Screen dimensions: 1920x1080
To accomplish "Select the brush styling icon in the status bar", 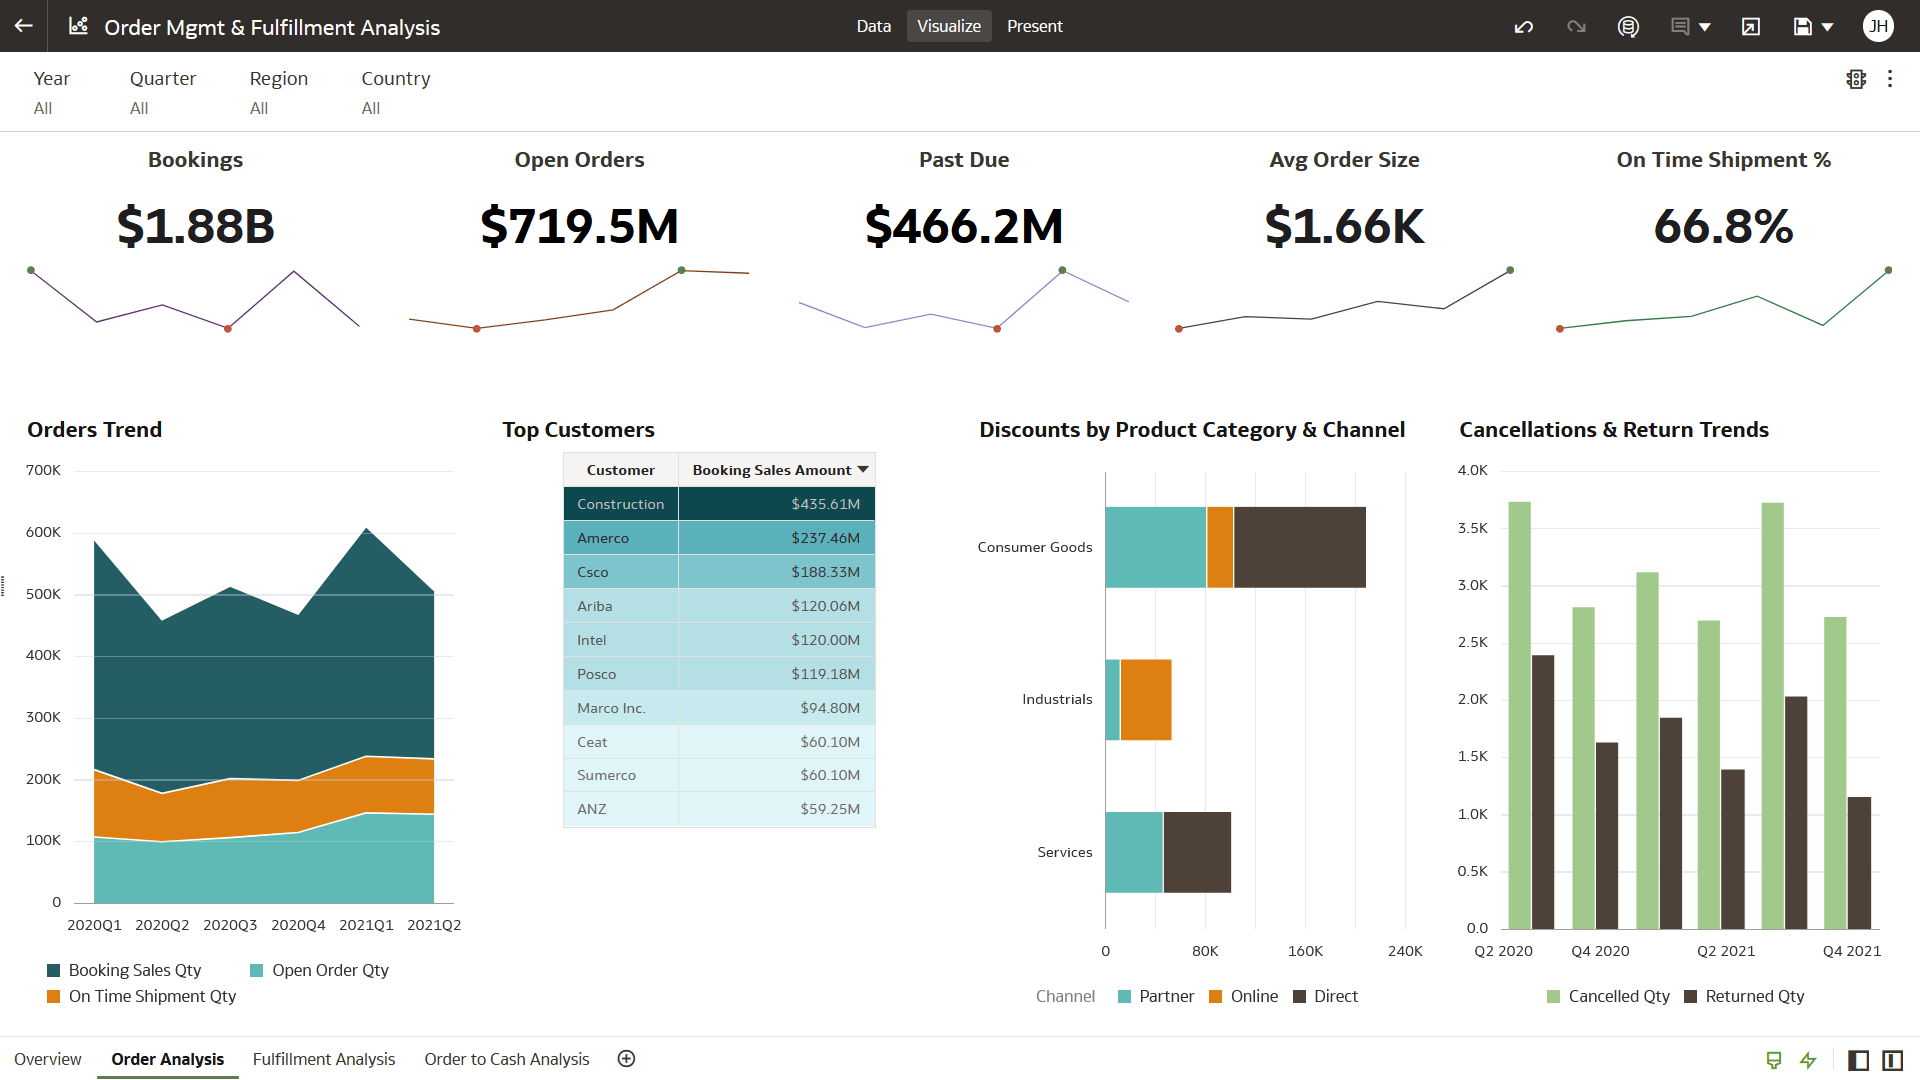I will click(x=1775, y=1060).
